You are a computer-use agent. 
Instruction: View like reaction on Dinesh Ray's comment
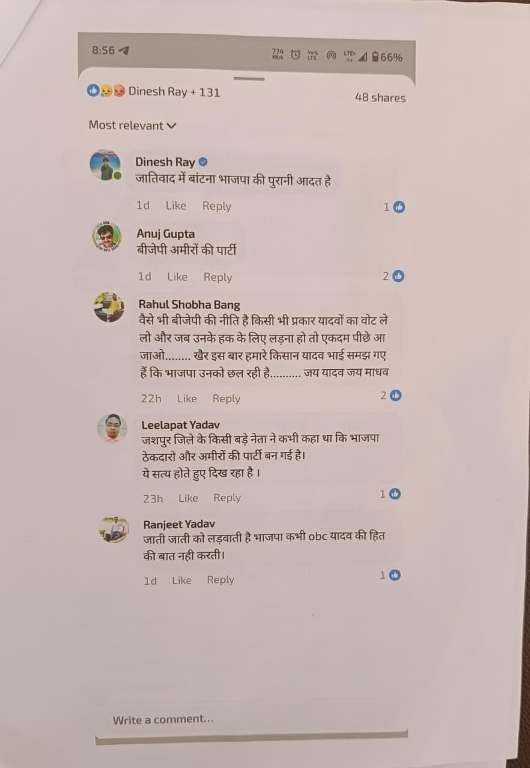394,207
